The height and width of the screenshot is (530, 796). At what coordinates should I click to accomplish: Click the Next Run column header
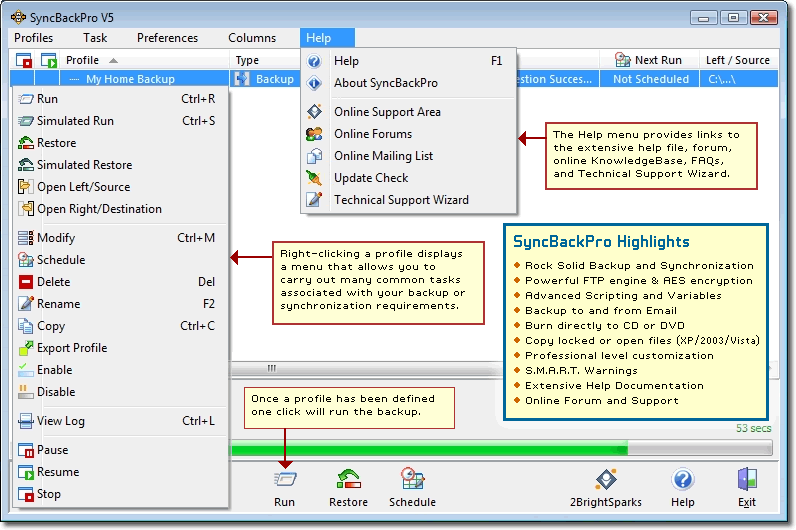point(649,60)
